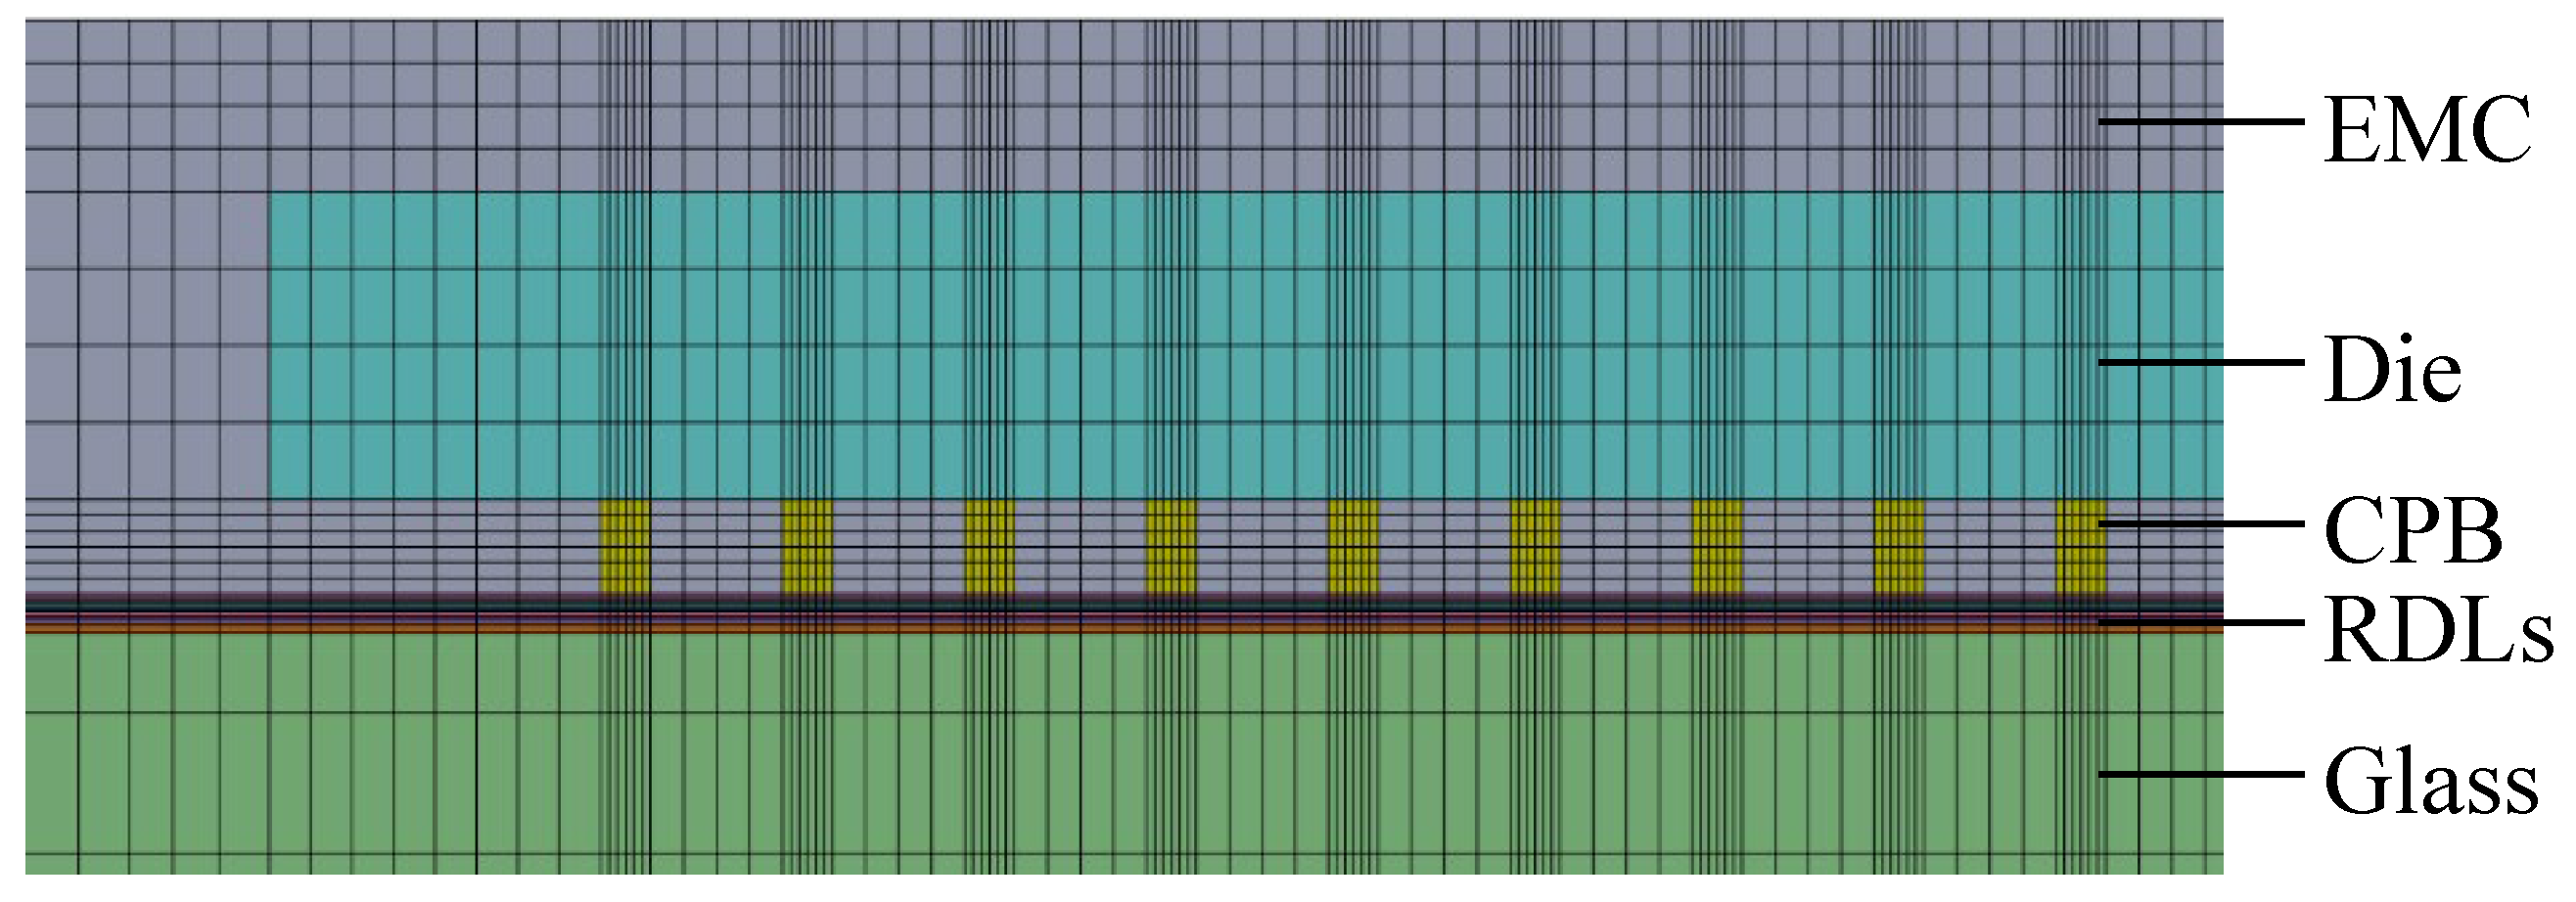Click the leader line pointing to EMC
2576x902 pixels.
pos(2200,121)
